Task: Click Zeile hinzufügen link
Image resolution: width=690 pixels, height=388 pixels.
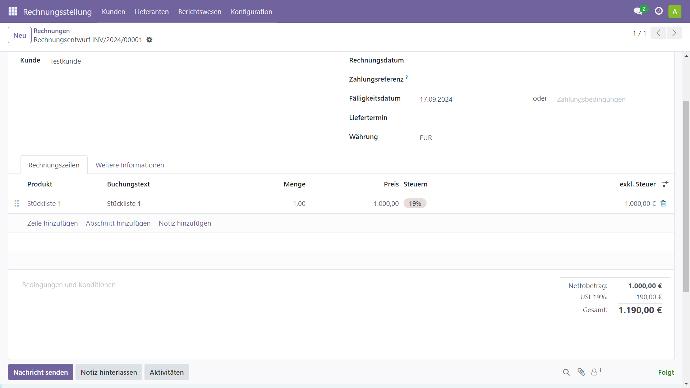Action: tap(52, 223)
